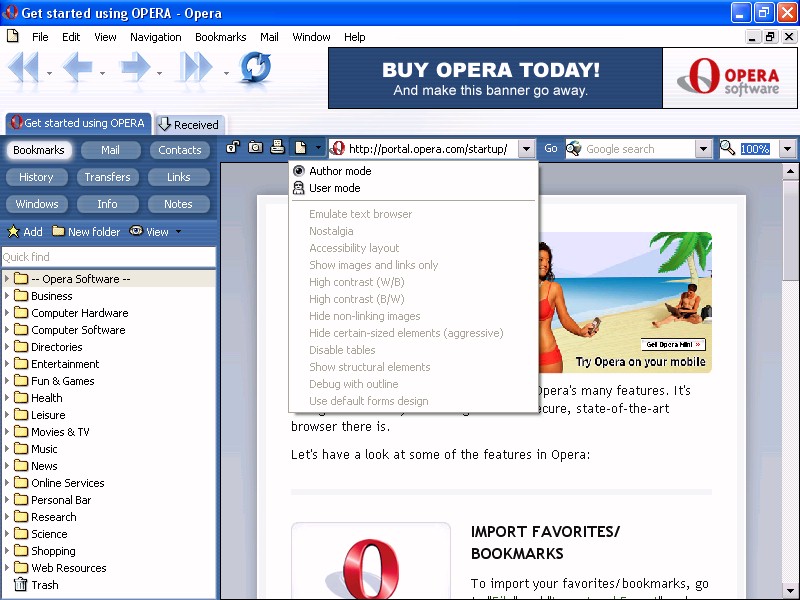Open the Transfers panel button
Screen dimensions: 800x600
point(107,177)
